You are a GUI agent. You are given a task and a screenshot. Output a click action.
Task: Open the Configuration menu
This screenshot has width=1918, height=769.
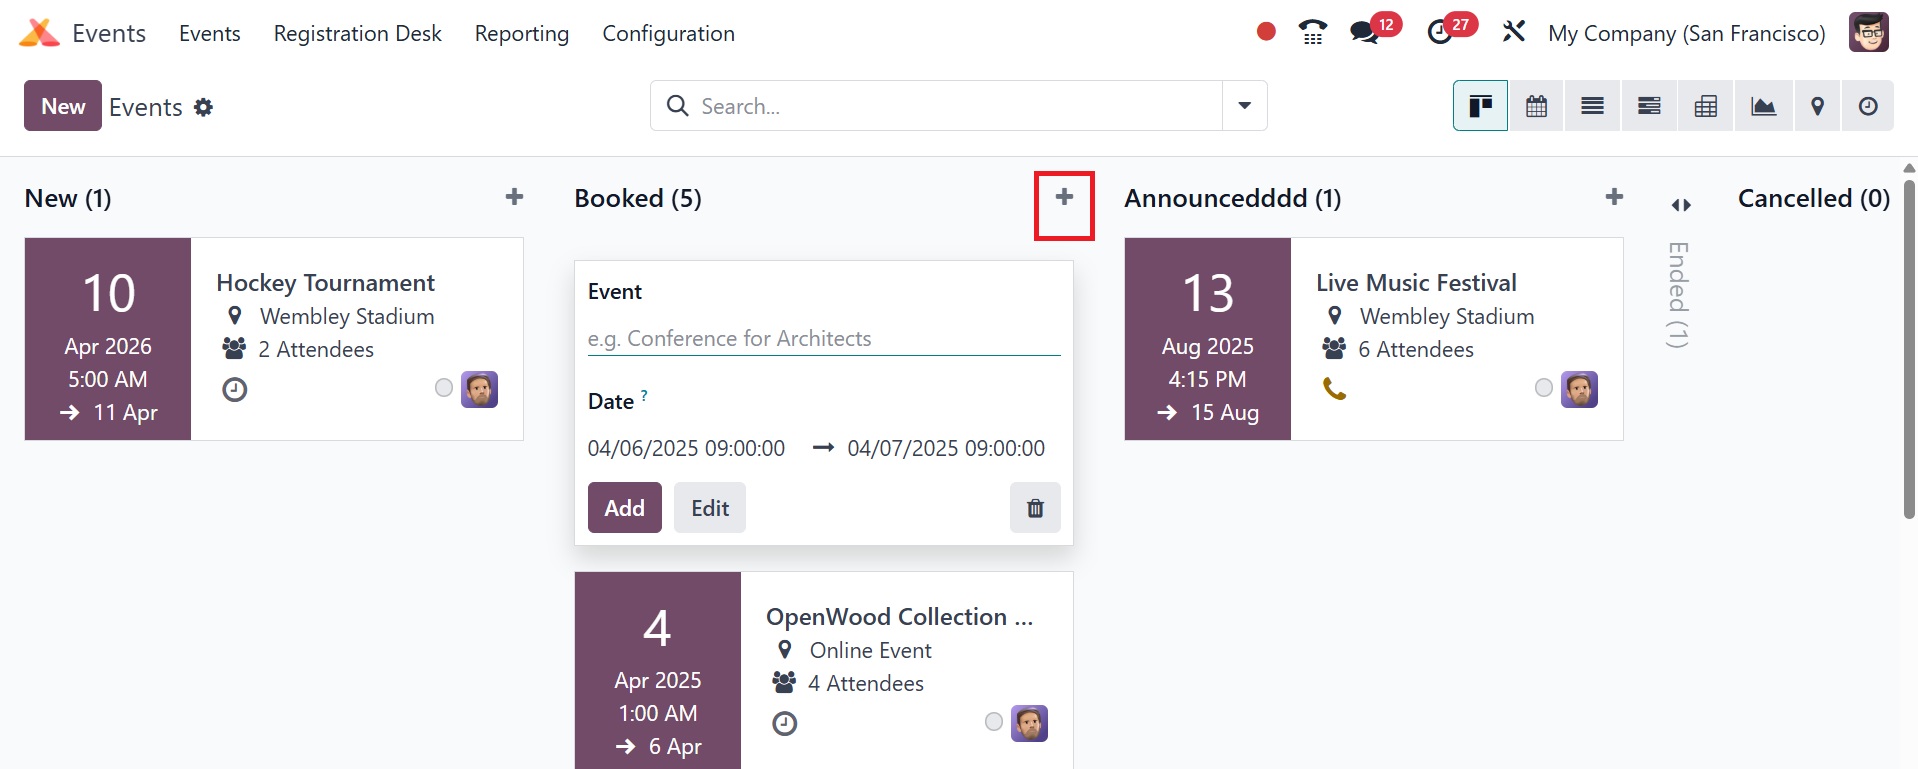coord(668,33)
